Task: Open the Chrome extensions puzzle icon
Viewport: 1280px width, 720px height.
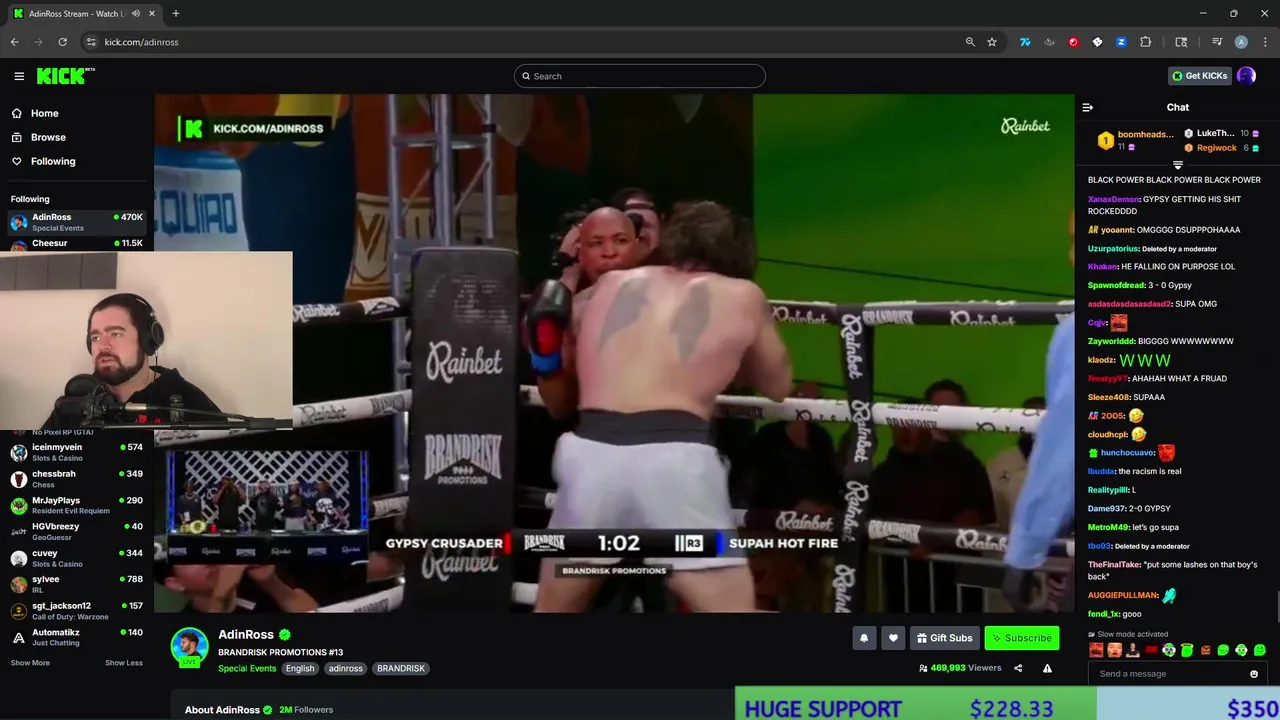Action: tap(1146, 42)
